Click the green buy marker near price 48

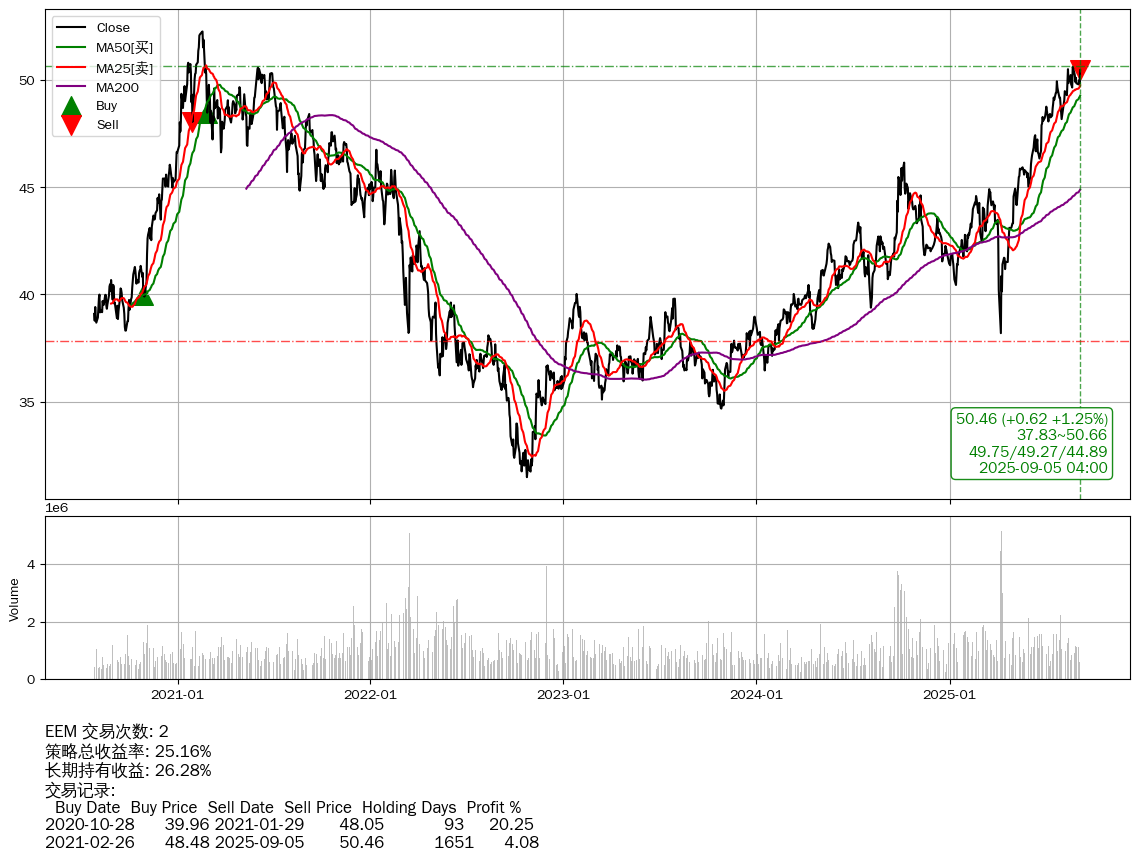204,114
